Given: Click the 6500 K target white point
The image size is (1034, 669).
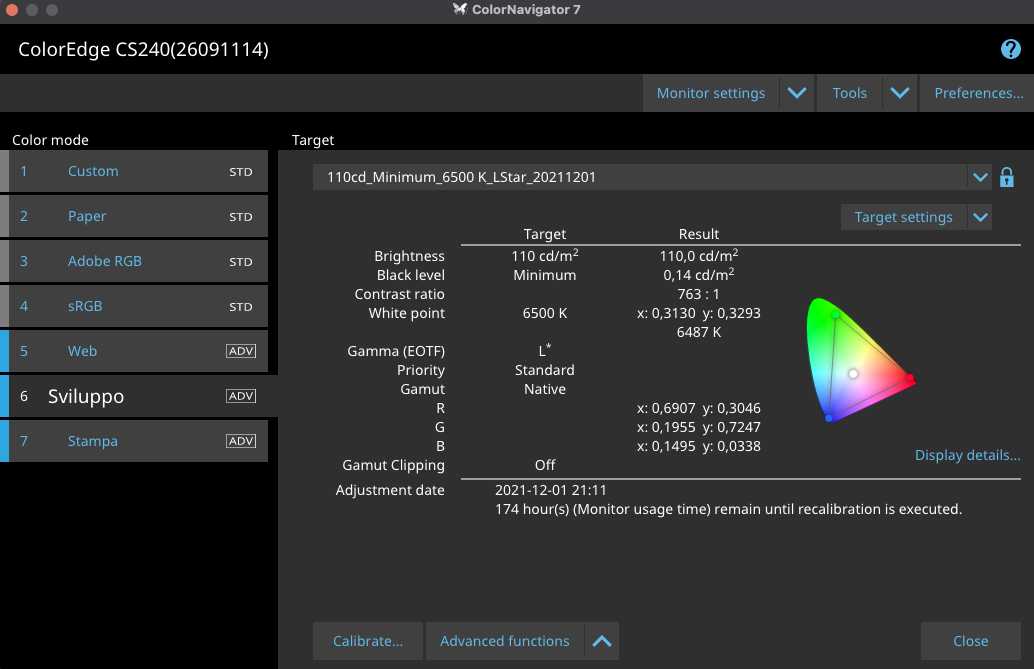Looking at the screenshot, I should [x=545, y=313].
